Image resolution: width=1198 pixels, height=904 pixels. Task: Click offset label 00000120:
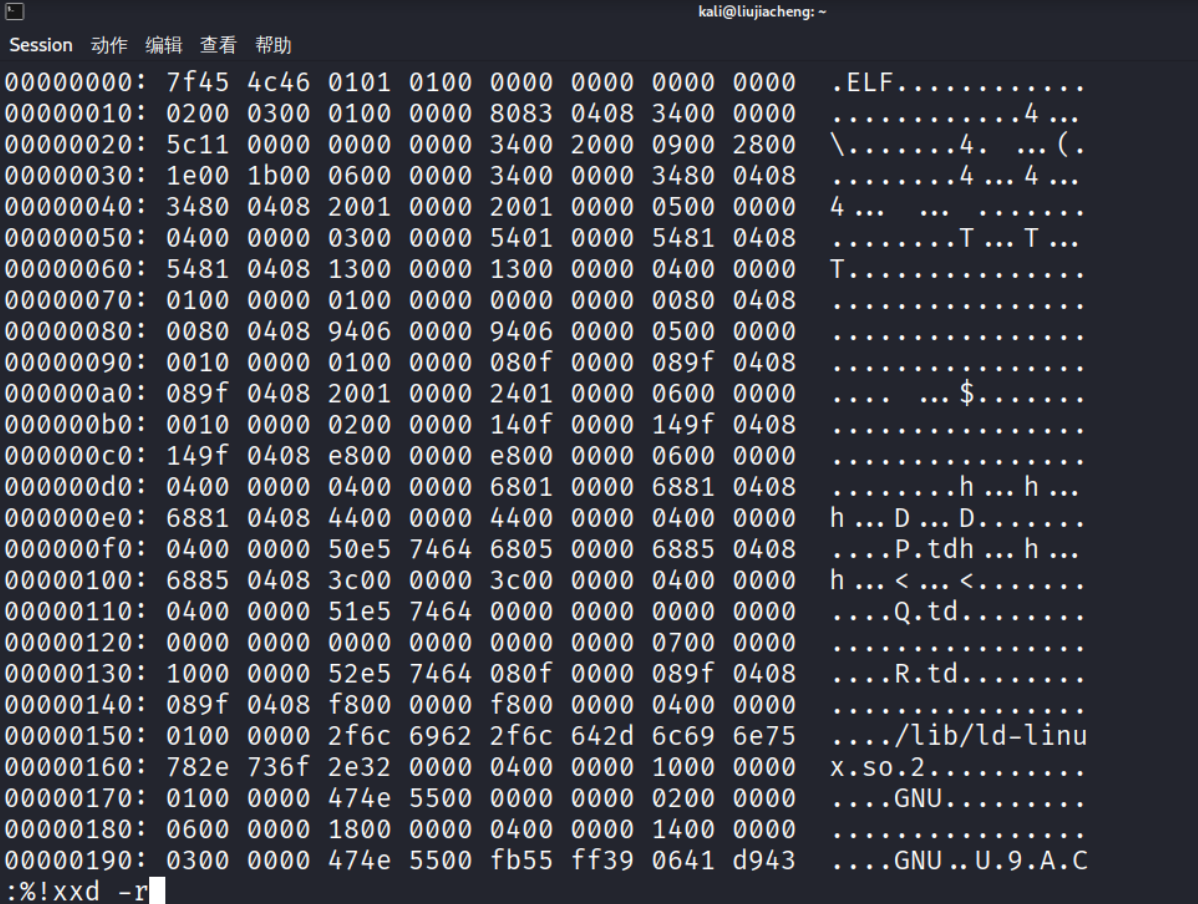pyautogui.click(x=76, y=643)
